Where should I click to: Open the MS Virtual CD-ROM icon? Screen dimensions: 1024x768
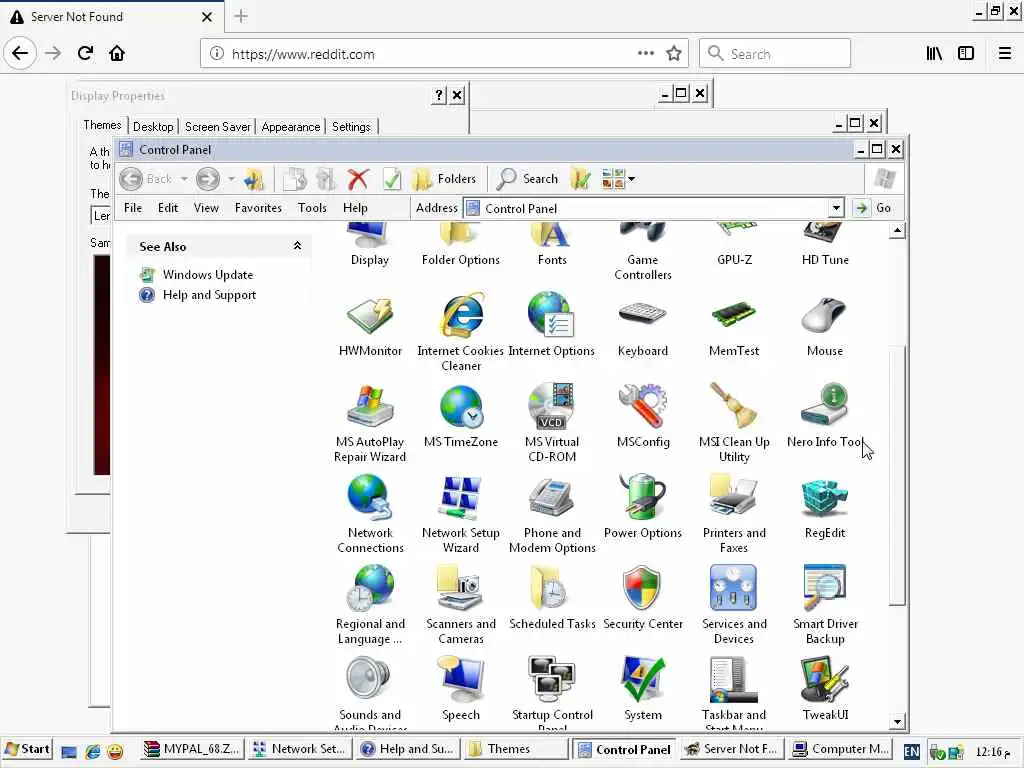pyautogui.click(x=551, y=423)
